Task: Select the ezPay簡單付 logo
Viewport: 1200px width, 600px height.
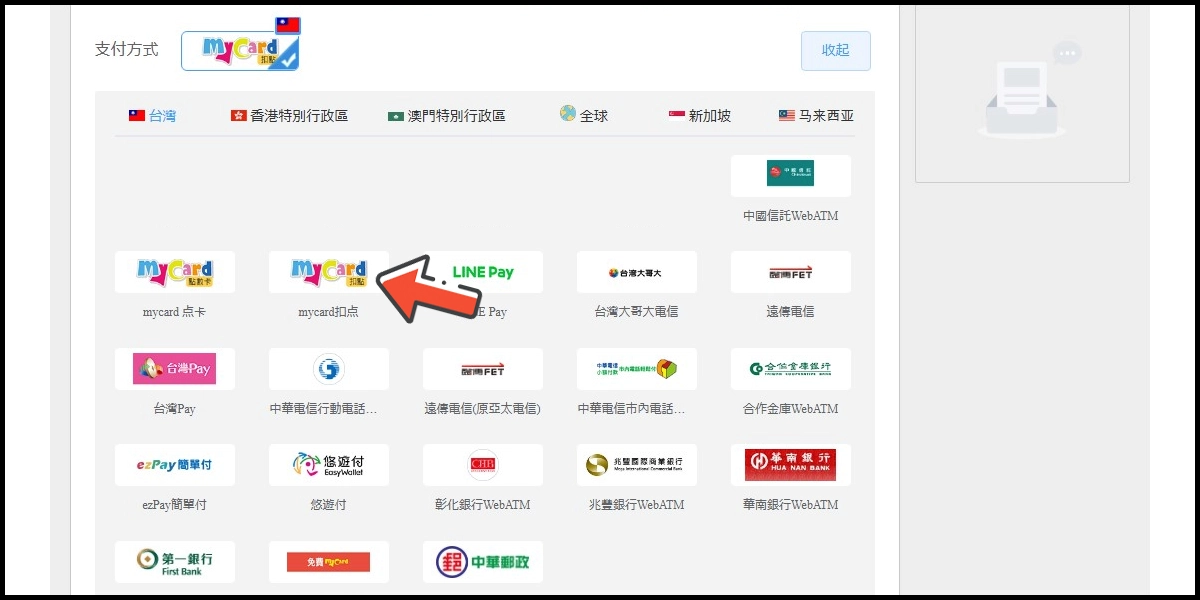Action: (x=175, y=465)
